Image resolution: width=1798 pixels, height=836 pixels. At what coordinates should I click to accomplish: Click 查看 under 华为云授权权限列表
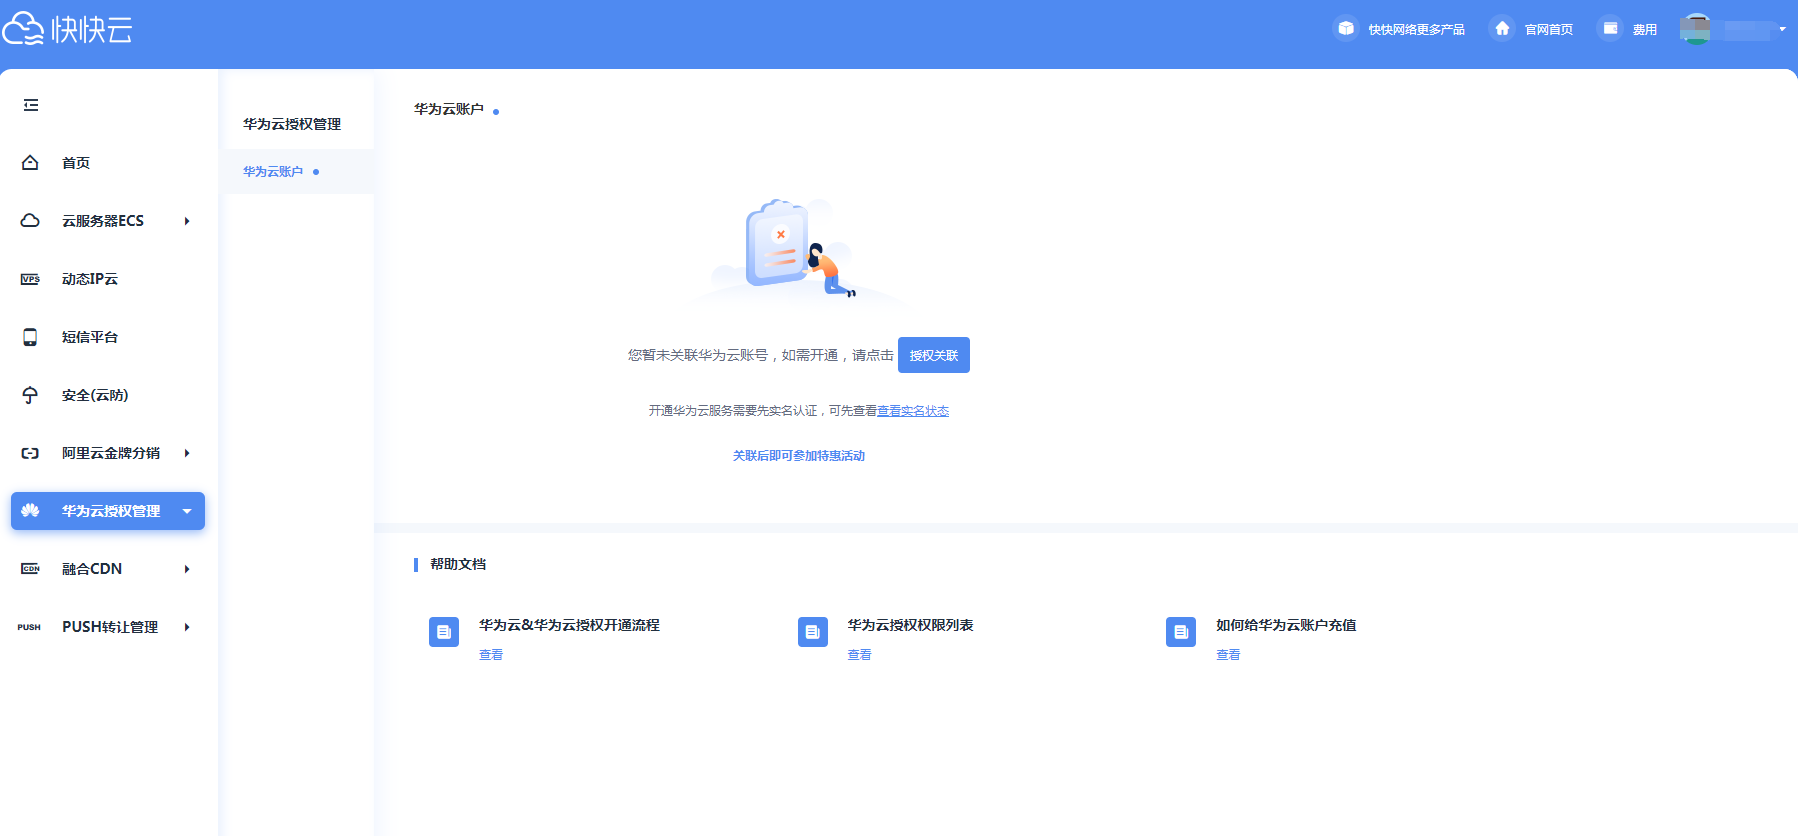coord(860,655)
